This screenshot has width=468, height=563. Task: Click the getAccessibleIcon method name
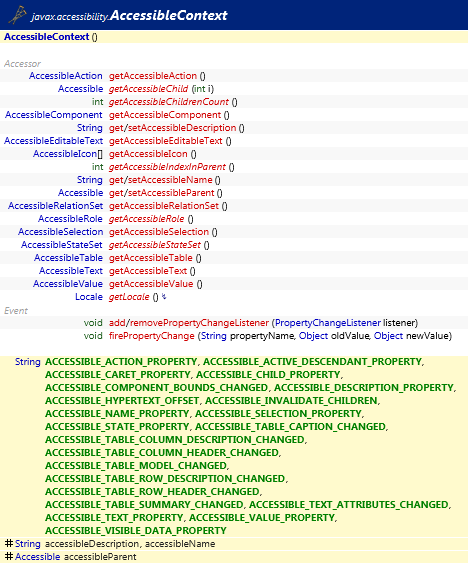(x=148, y=154)
